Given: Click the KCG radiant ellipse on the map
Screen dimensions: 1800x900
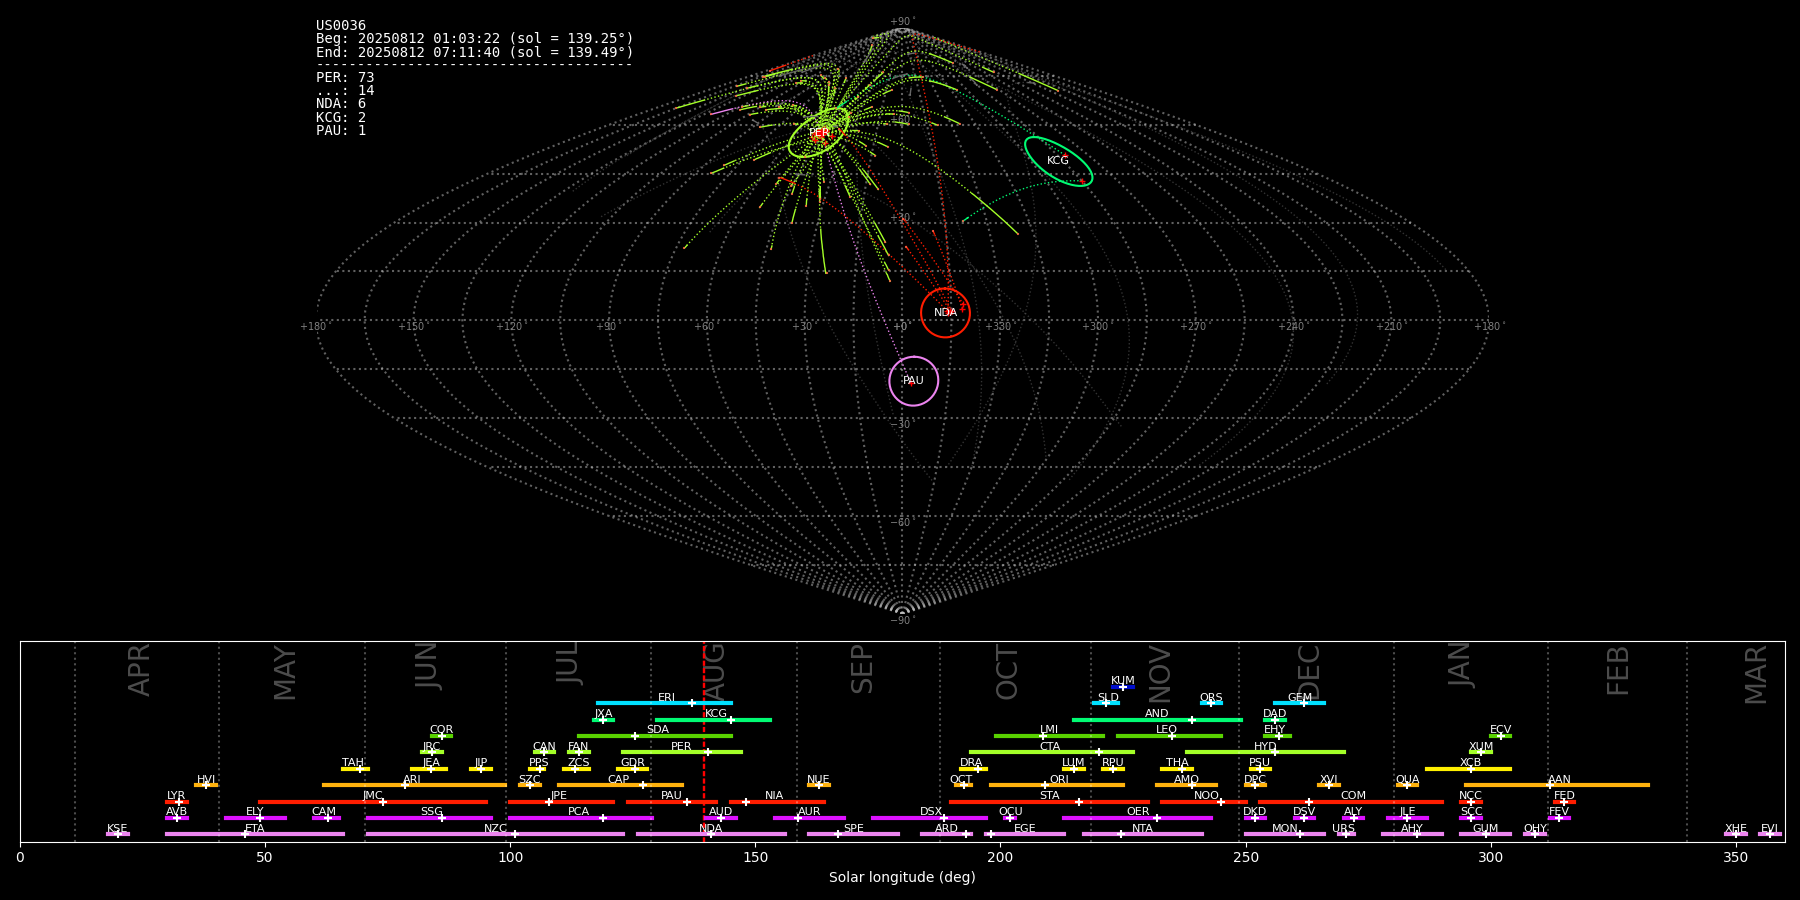Looking at the screenshot, I should pyautogui.click(x=1058, y=161).
